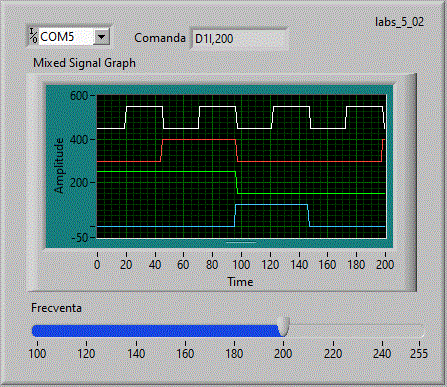Viewport: 447px width, 387px height.
Task: Click the slider scale label 100
Action: pos(37,354)
